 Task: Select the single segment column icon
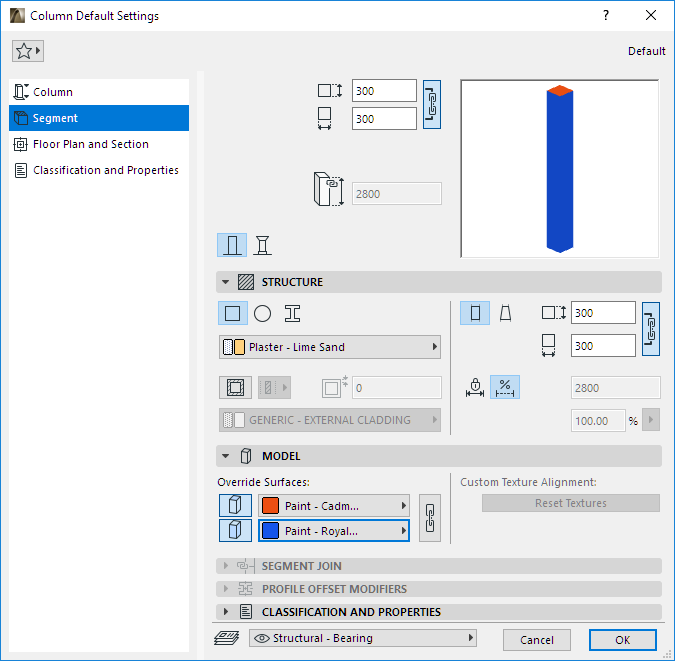[232, 245]
